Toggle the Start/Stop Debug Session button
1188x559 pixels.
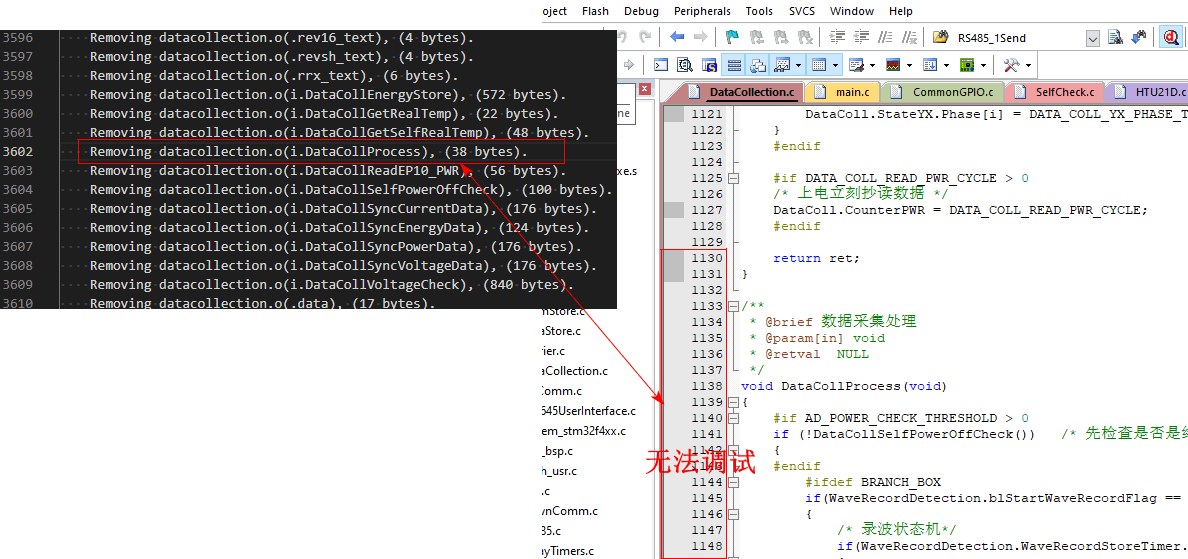(x=1171, y=36)
